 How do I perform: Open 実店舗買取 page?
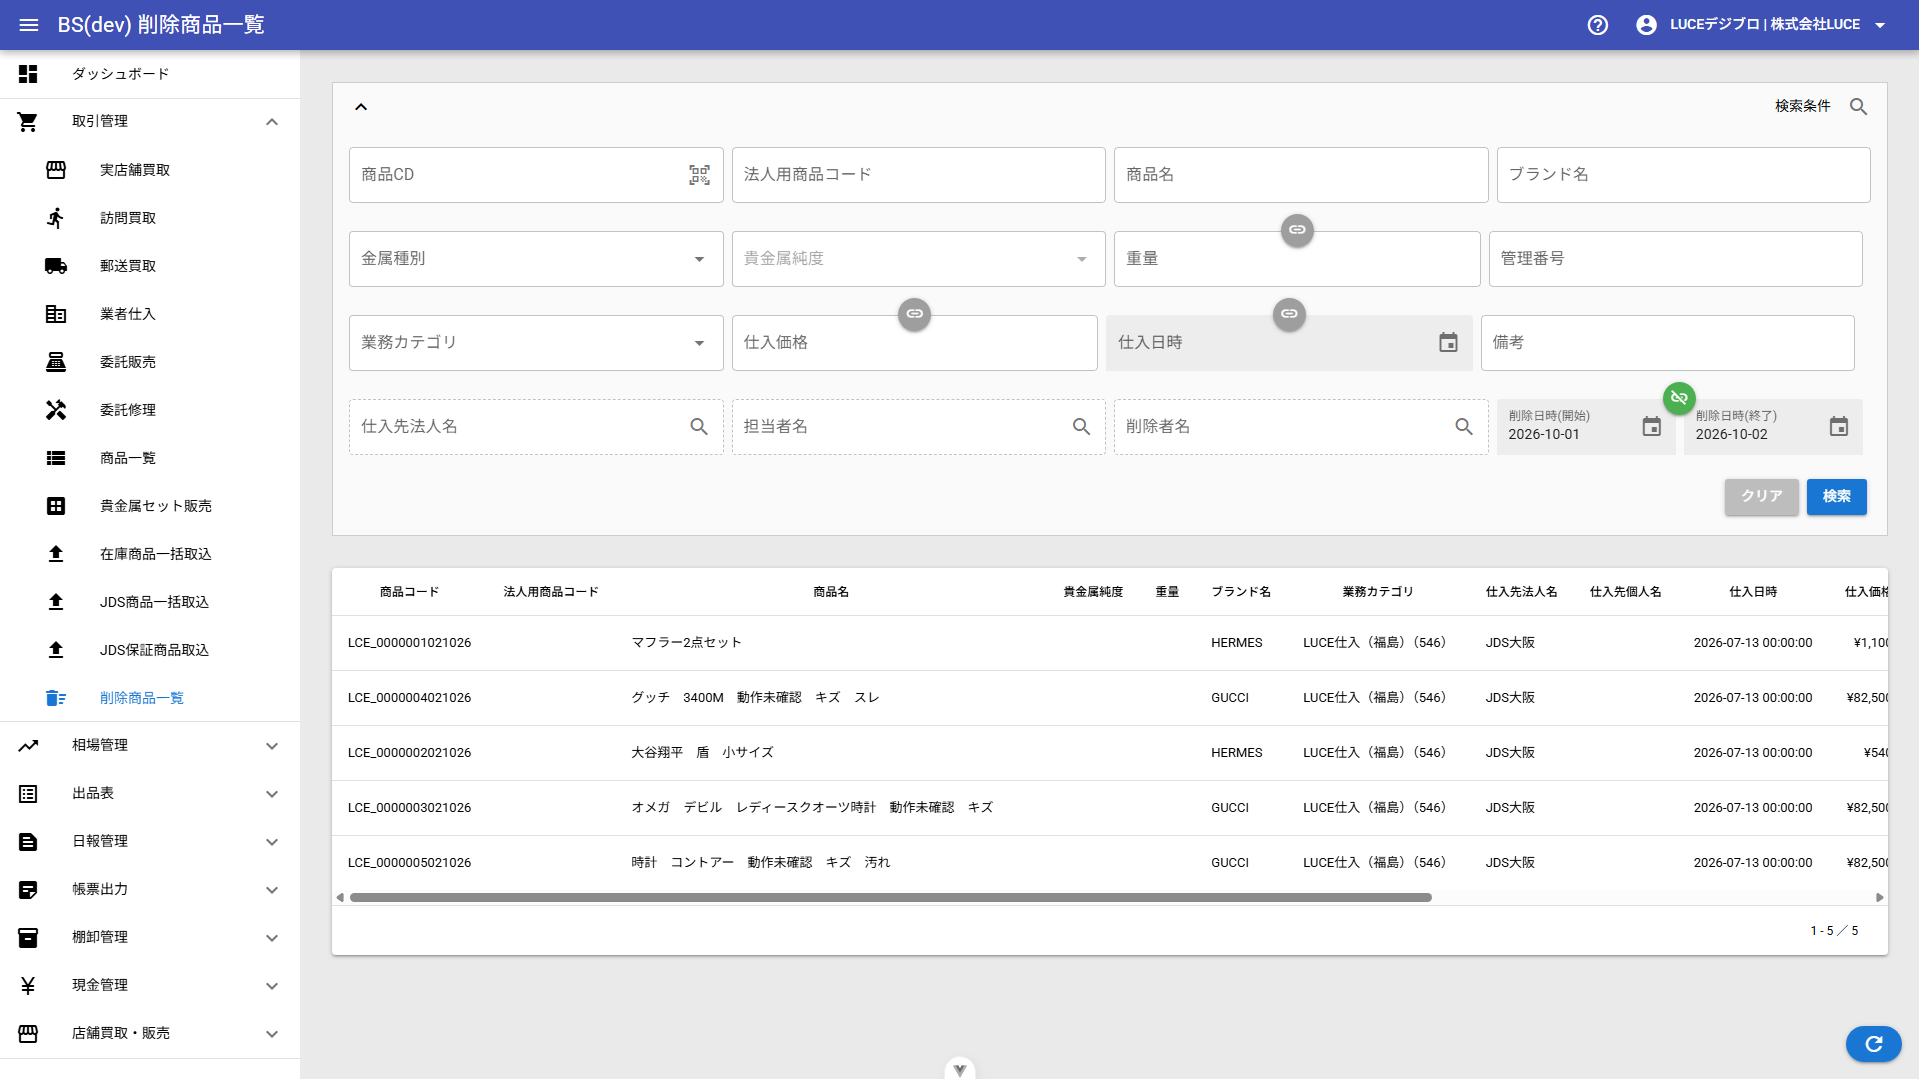[150, 170]
